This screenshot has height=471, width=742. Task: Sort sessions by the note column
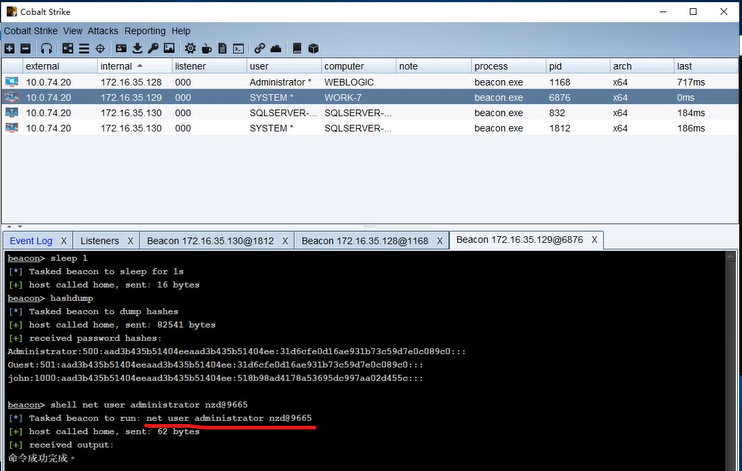[433, 66]
